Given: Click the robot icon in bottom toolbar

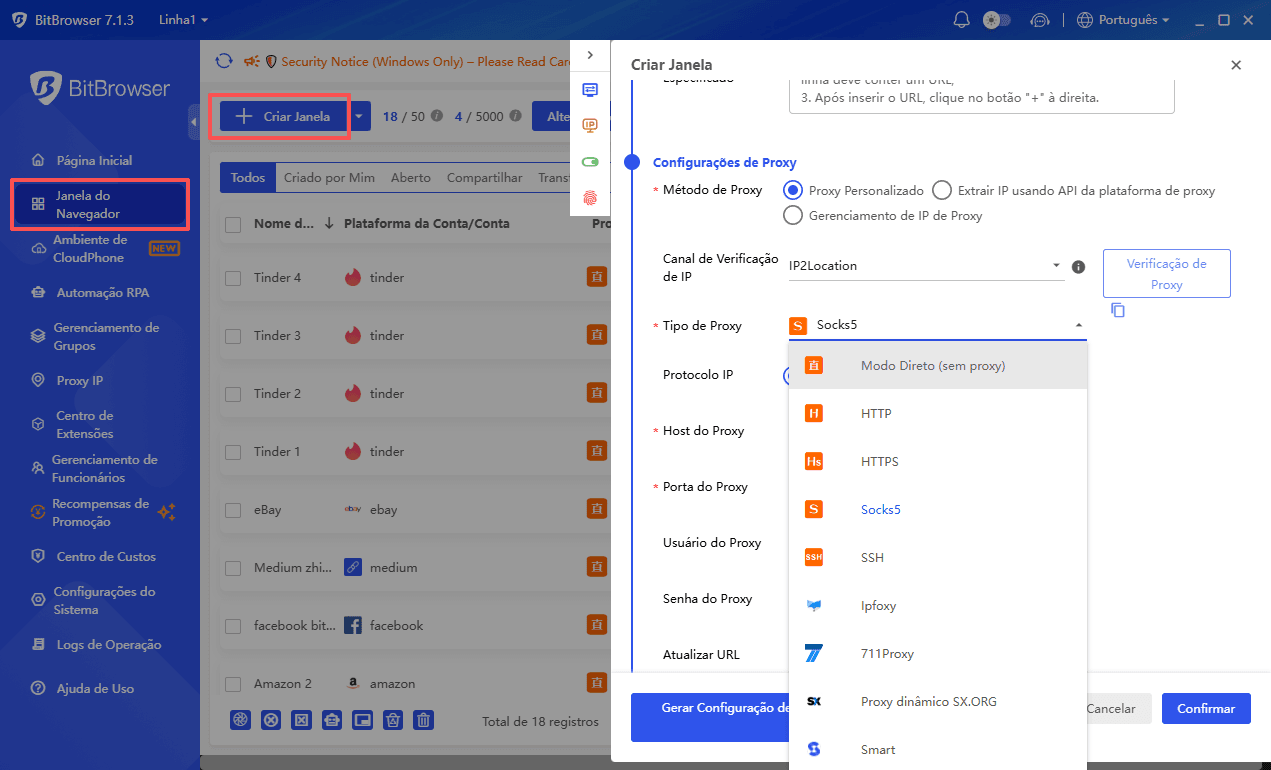Looking at the screenshot, I should 332,720.
